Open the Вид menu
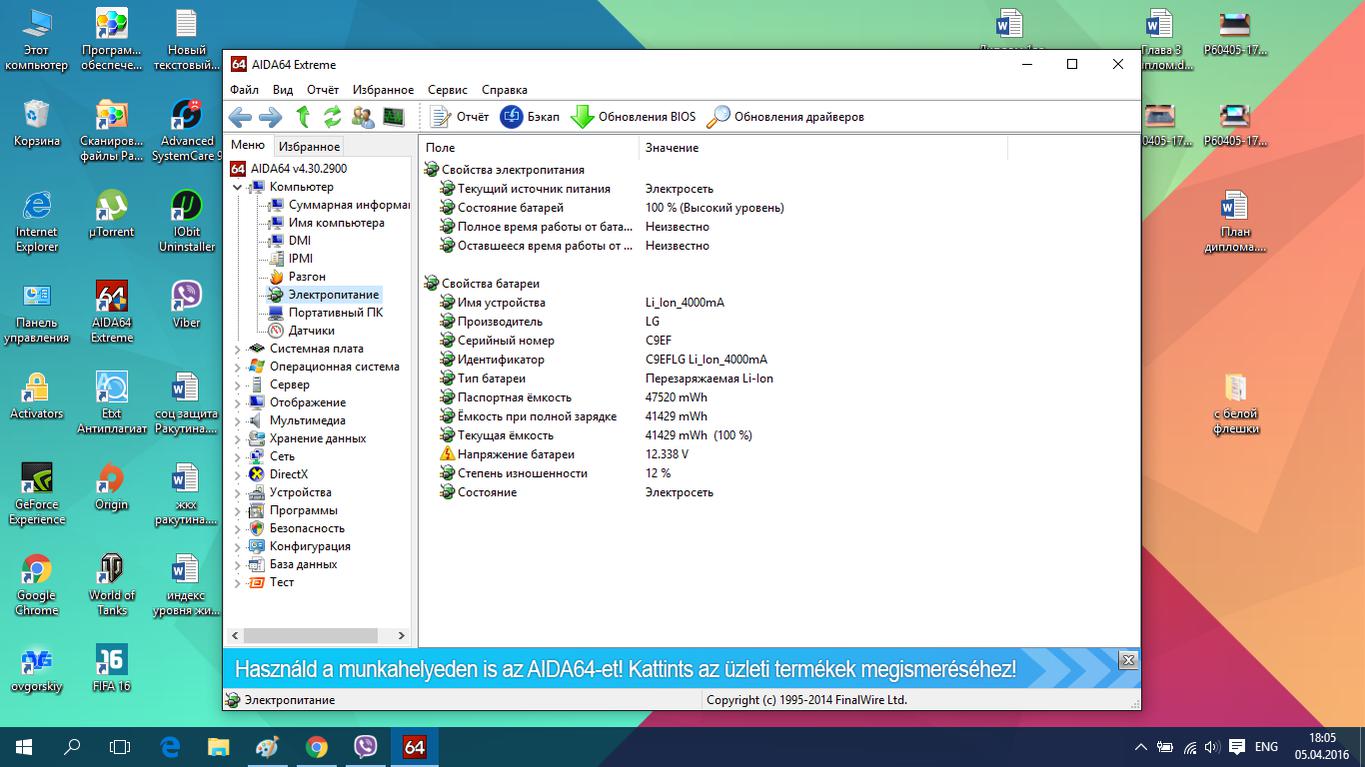Image resolution: width=1365 pixels, height=767 pixels. coord(283,90)
